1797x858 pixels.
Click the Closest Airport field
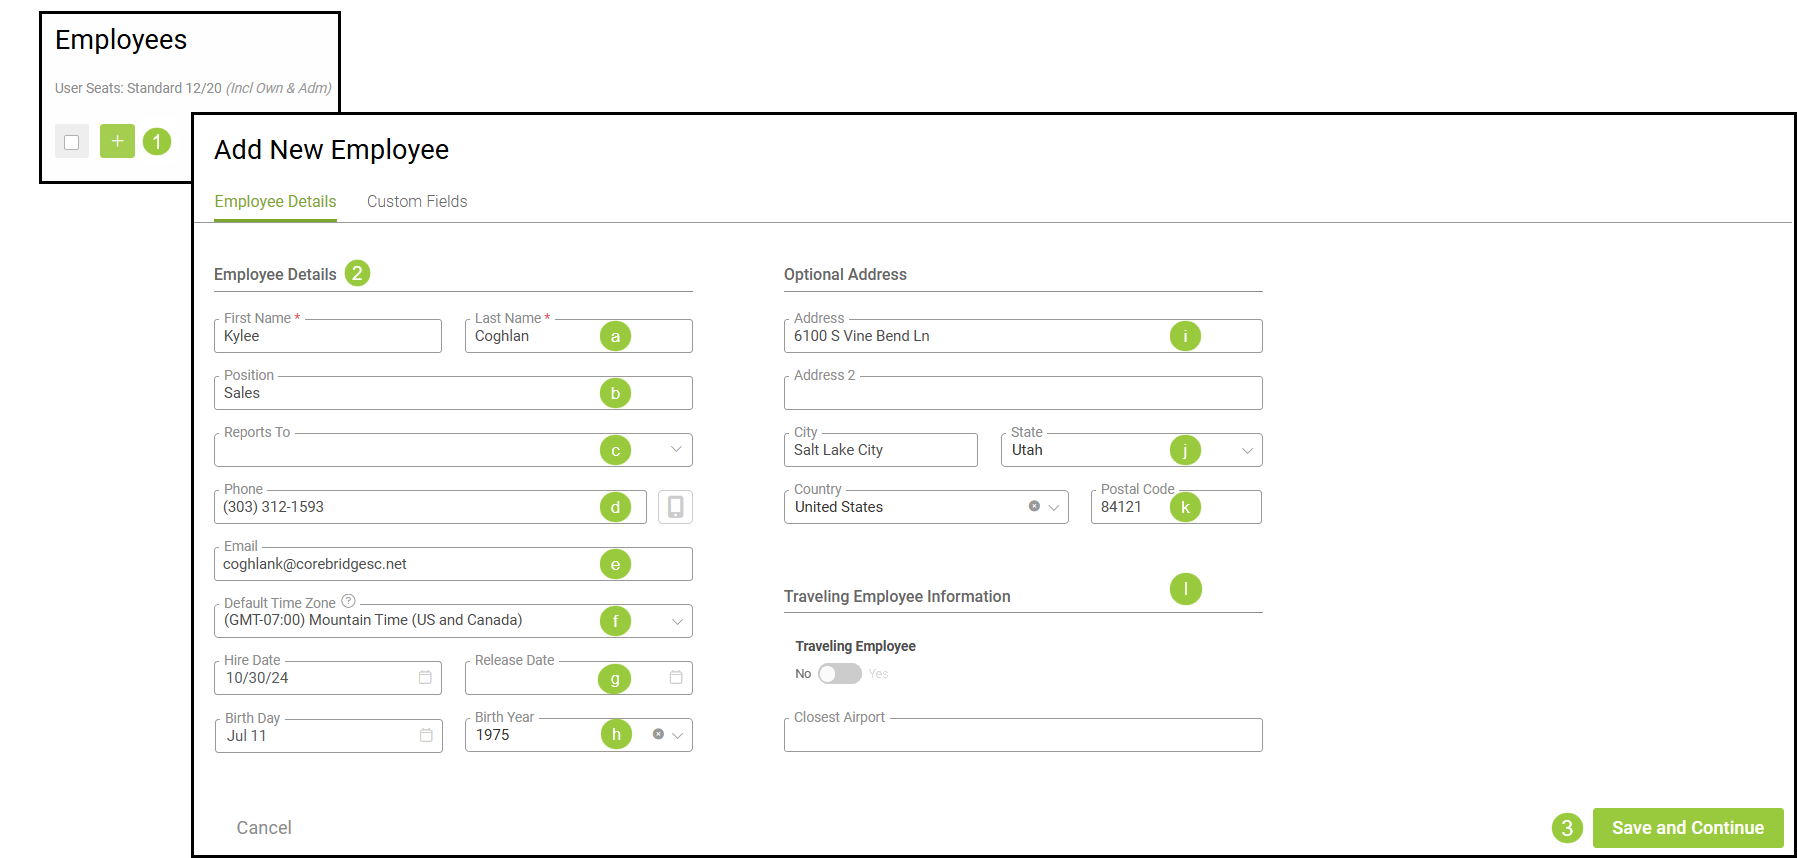(1023, 735)
